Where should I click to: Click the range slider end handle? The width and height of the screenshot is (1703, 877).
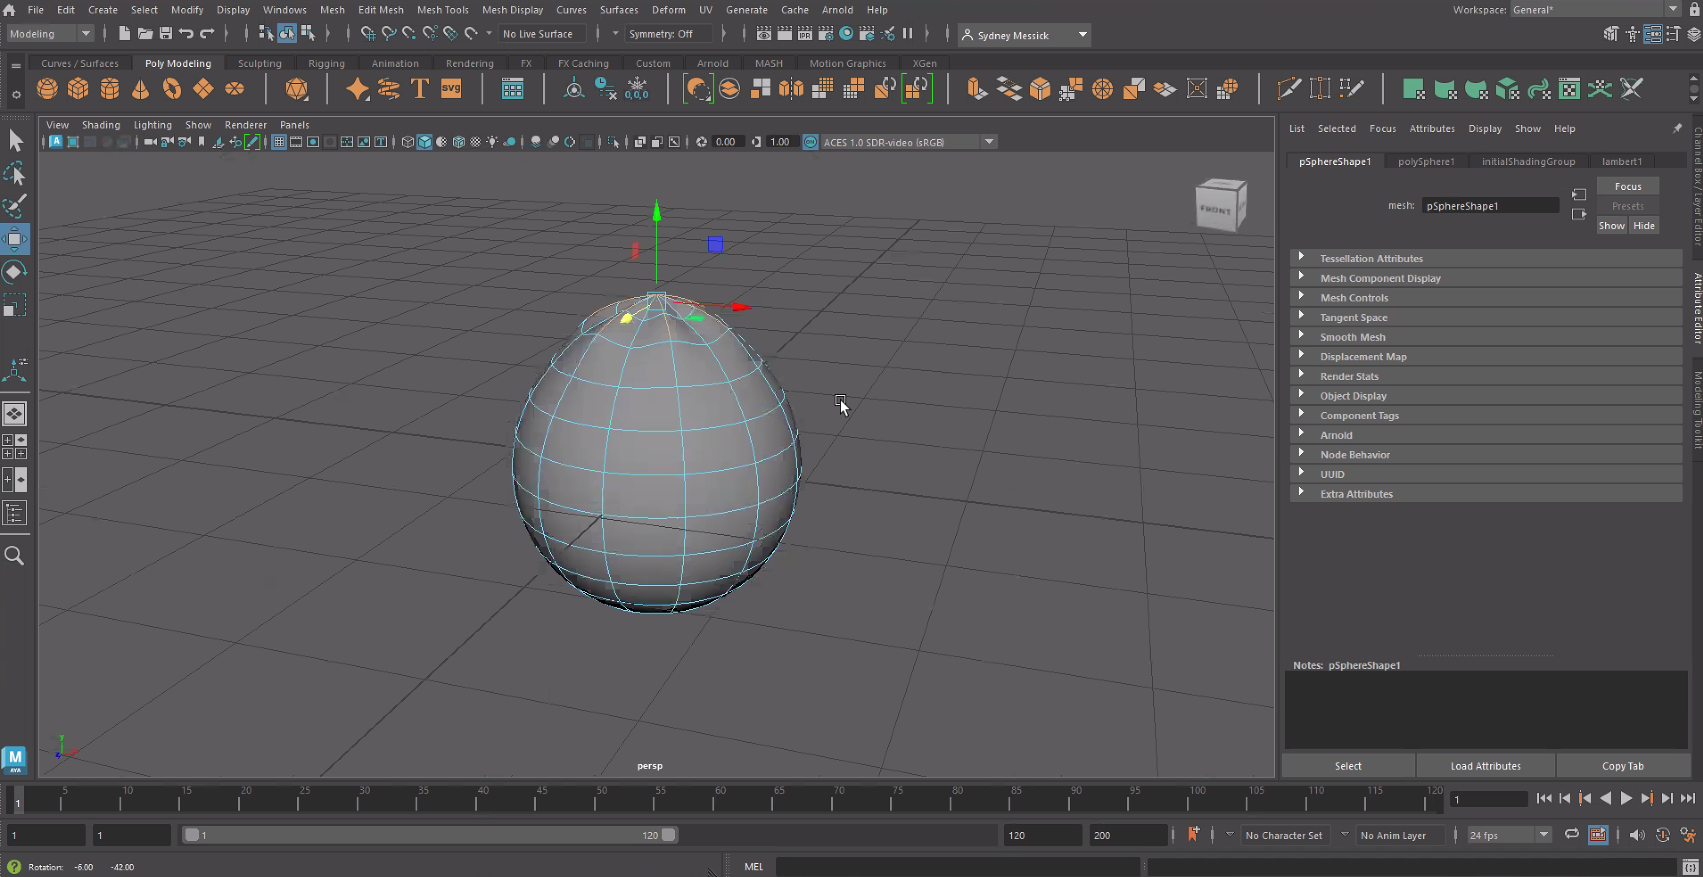pyautogui.click(x=669, y=835)
